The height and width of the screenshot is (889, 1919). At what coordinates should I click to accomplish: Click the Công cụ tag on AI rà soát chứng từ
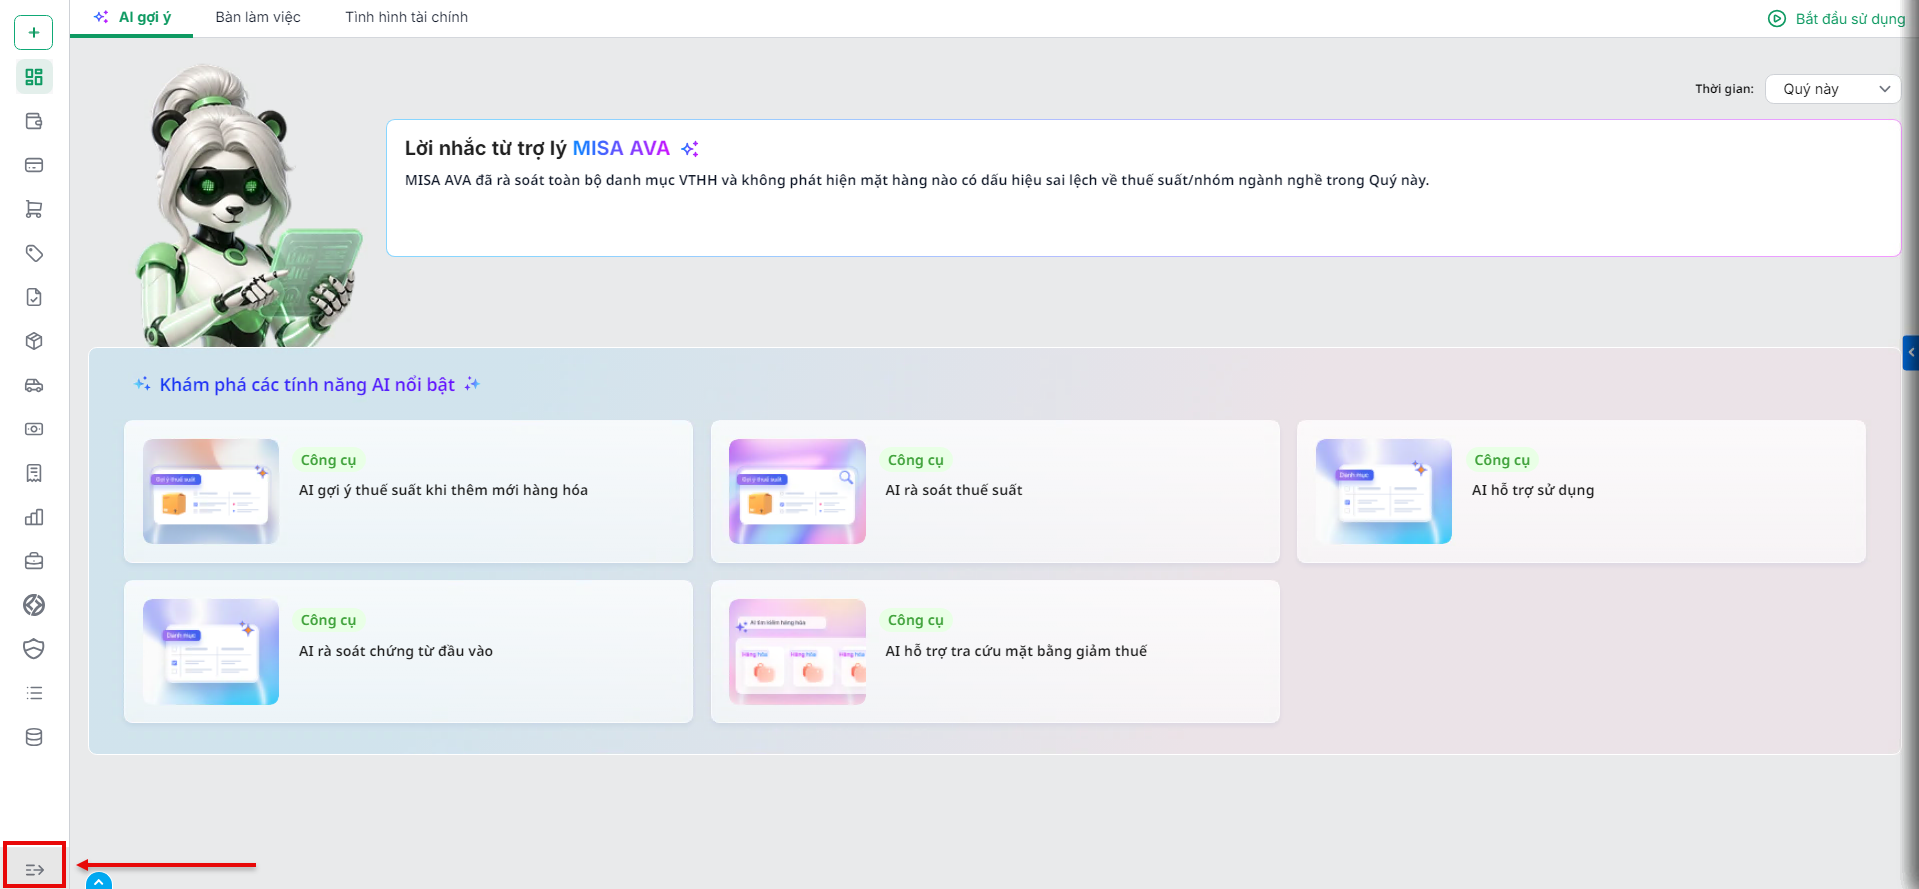tap(329, 620)
